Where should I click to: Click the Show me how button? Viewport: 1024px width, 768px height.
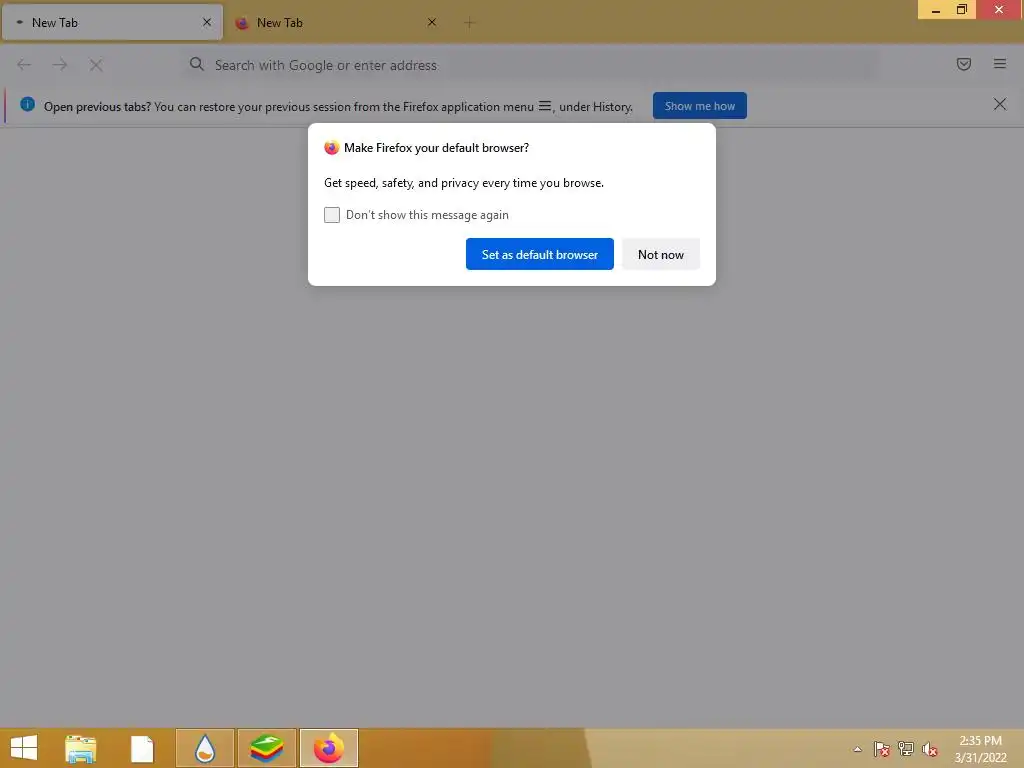click(699, 106)
